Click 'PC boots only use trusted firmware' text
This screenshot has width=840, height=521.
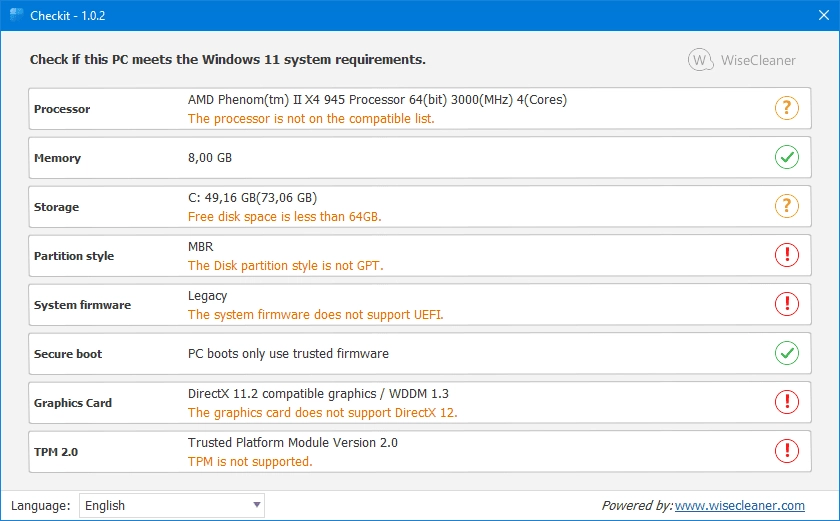point(288,353)
